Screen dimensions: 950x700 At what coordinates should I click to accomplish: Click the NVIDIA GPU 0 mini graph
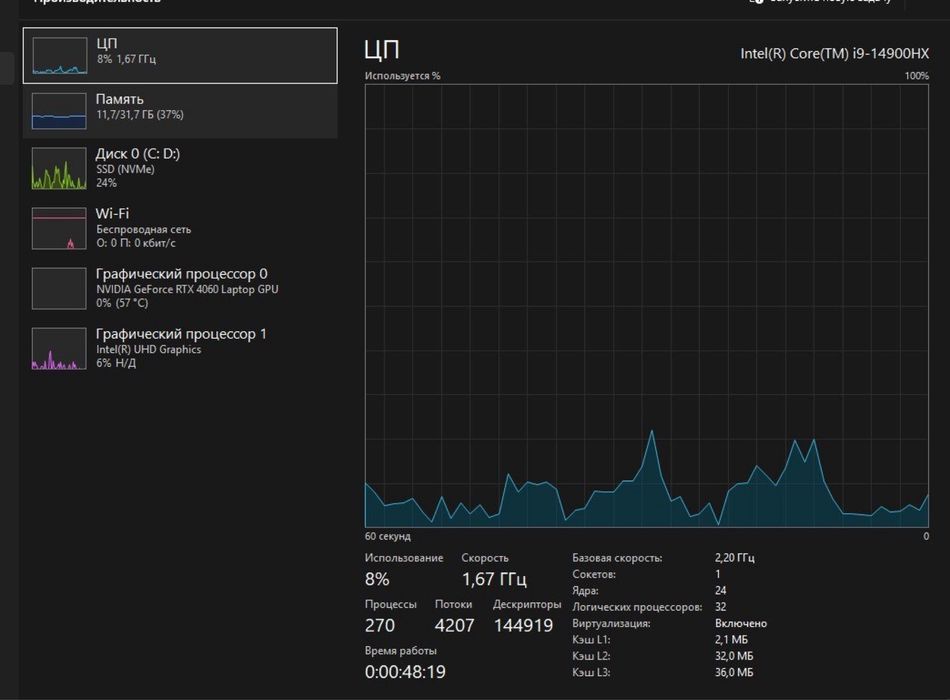59,288
